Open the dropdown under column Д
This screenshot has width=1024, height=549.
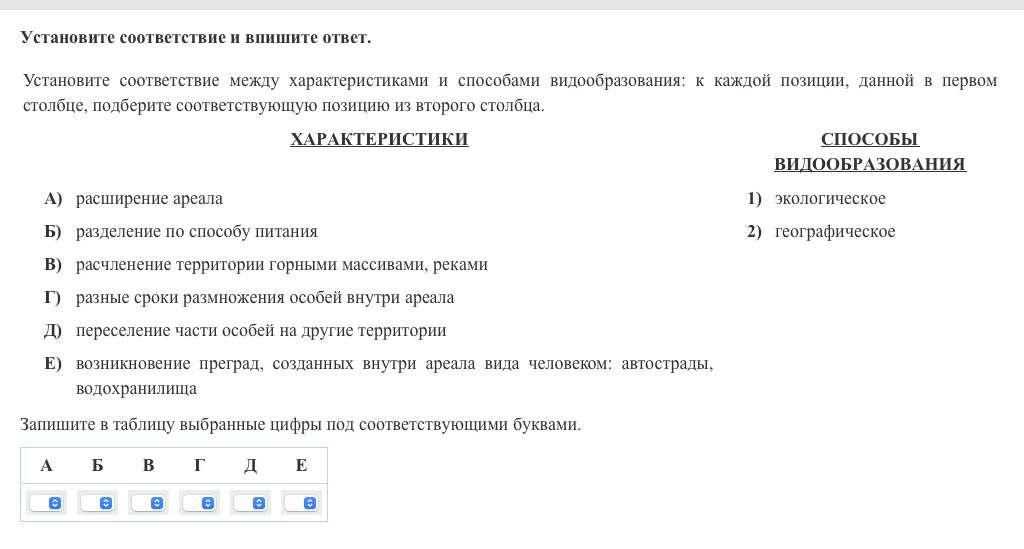pos(250,503)
